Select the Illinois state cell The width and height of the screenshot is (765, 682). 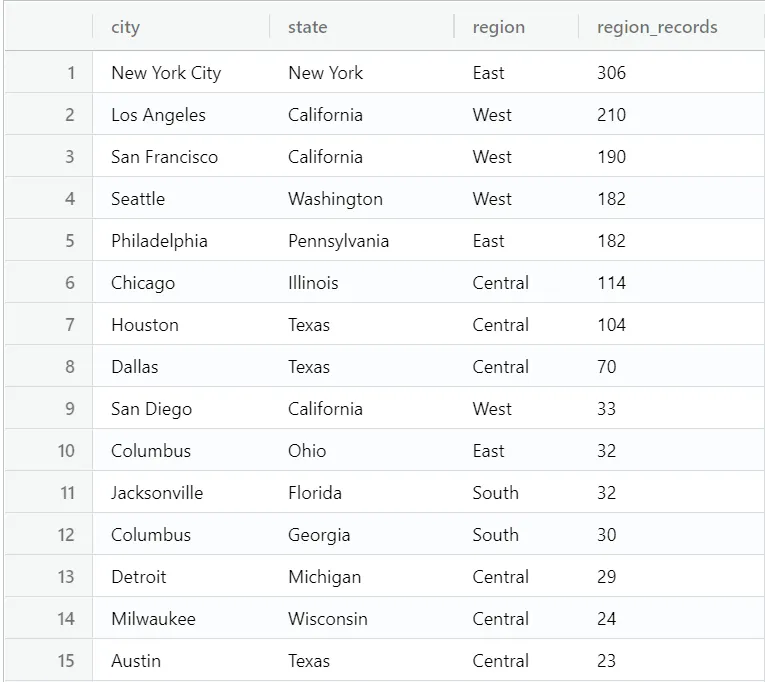pos(313,283)
